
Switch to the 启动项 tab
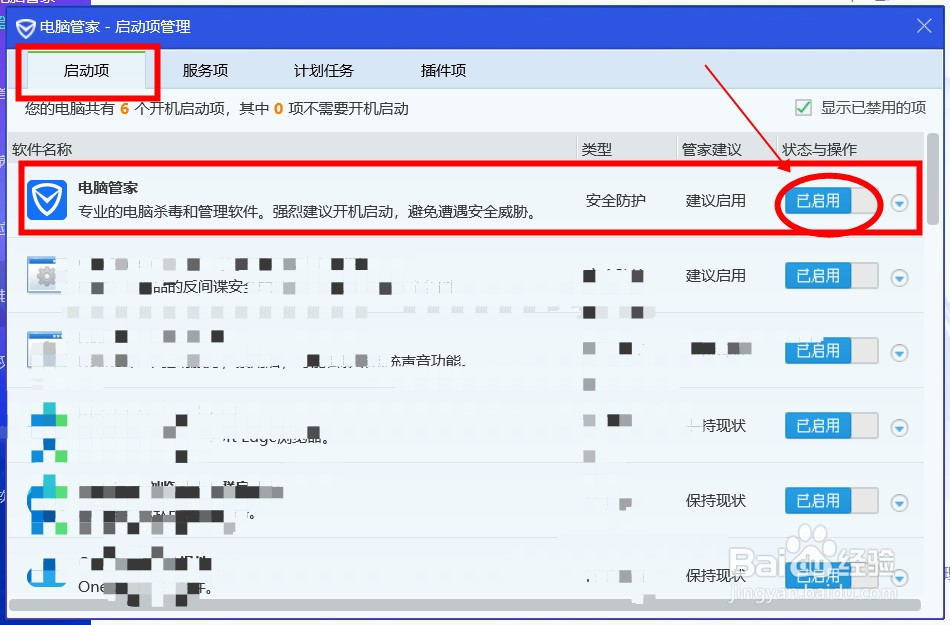point(87,70)
